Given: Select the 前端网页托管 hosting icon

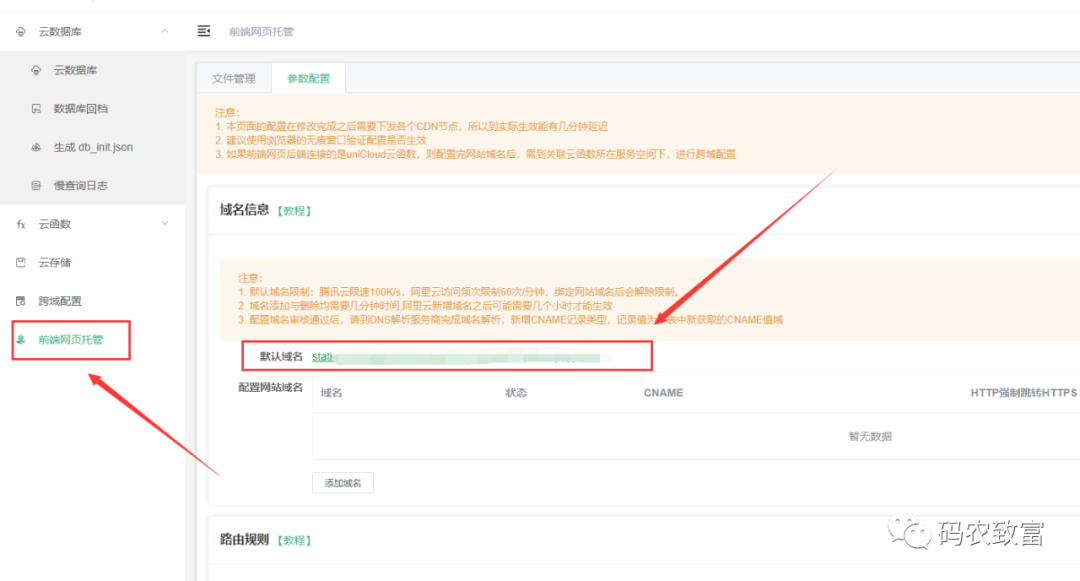Looking at the screenshot, I should pyautogui.click(x=23, y=339).
